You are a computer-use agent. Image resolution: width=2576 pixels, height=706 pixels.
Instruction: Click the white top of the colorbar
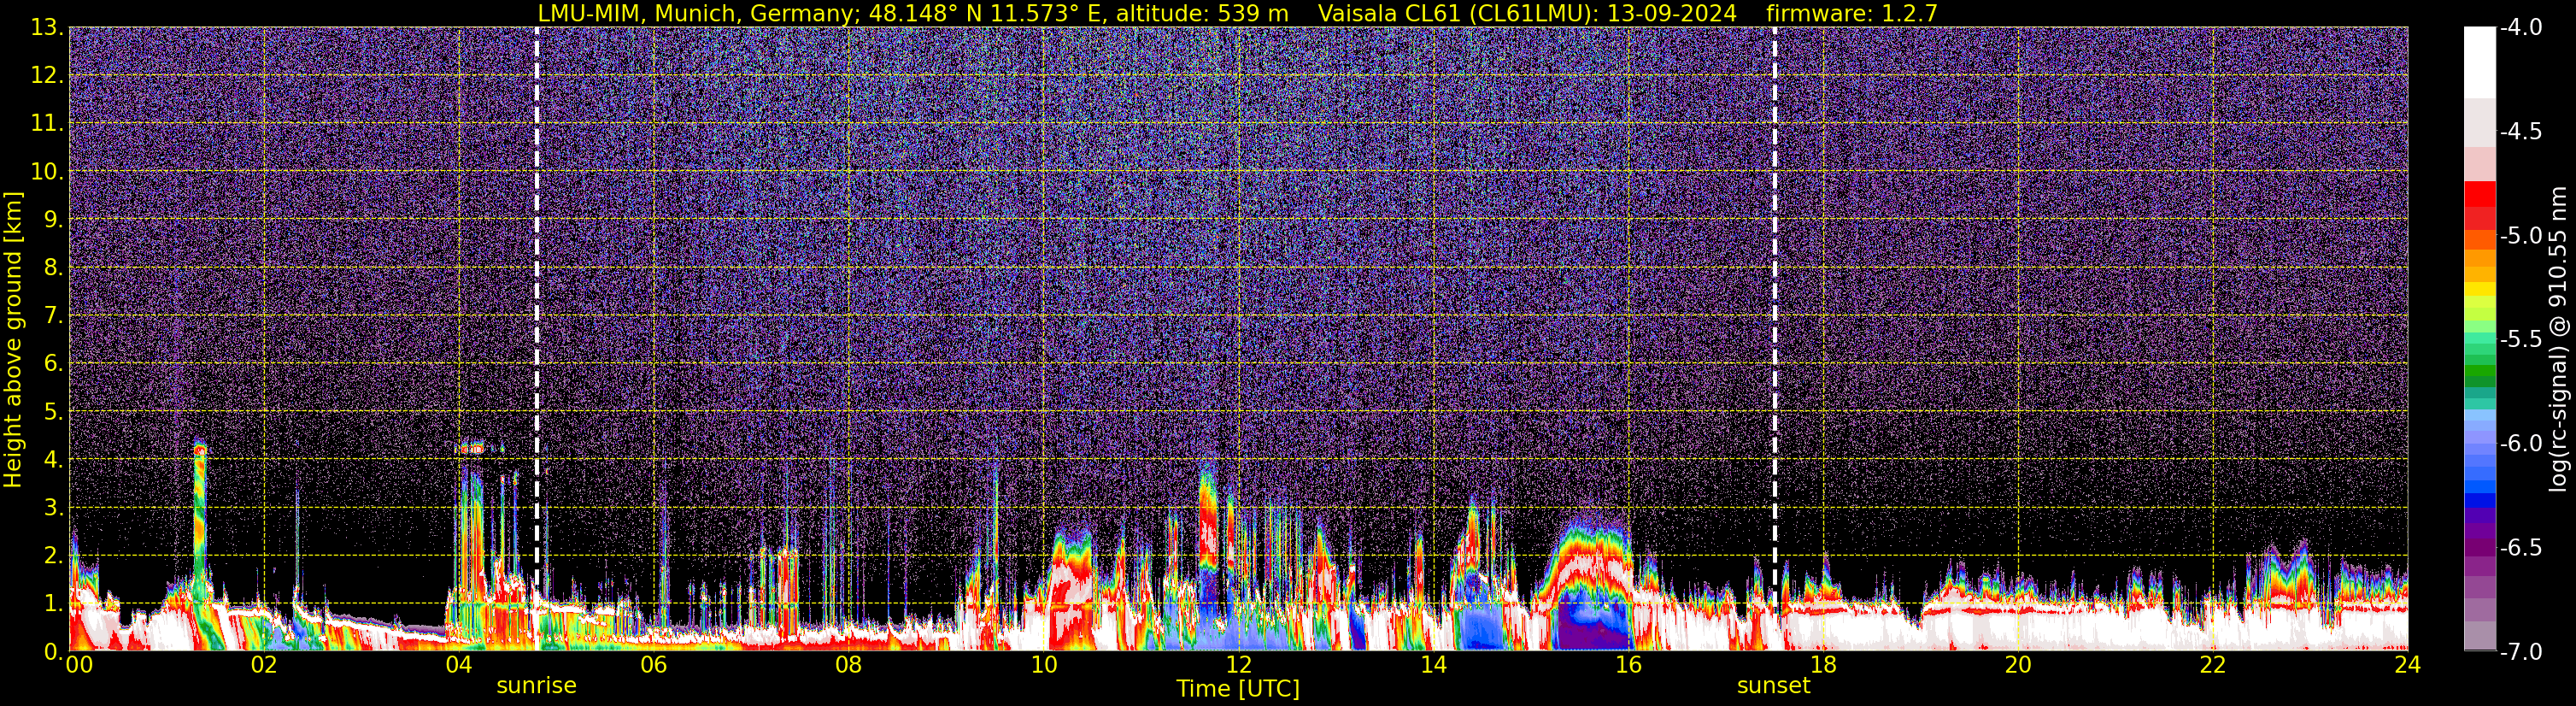(x=2480, y=62)
